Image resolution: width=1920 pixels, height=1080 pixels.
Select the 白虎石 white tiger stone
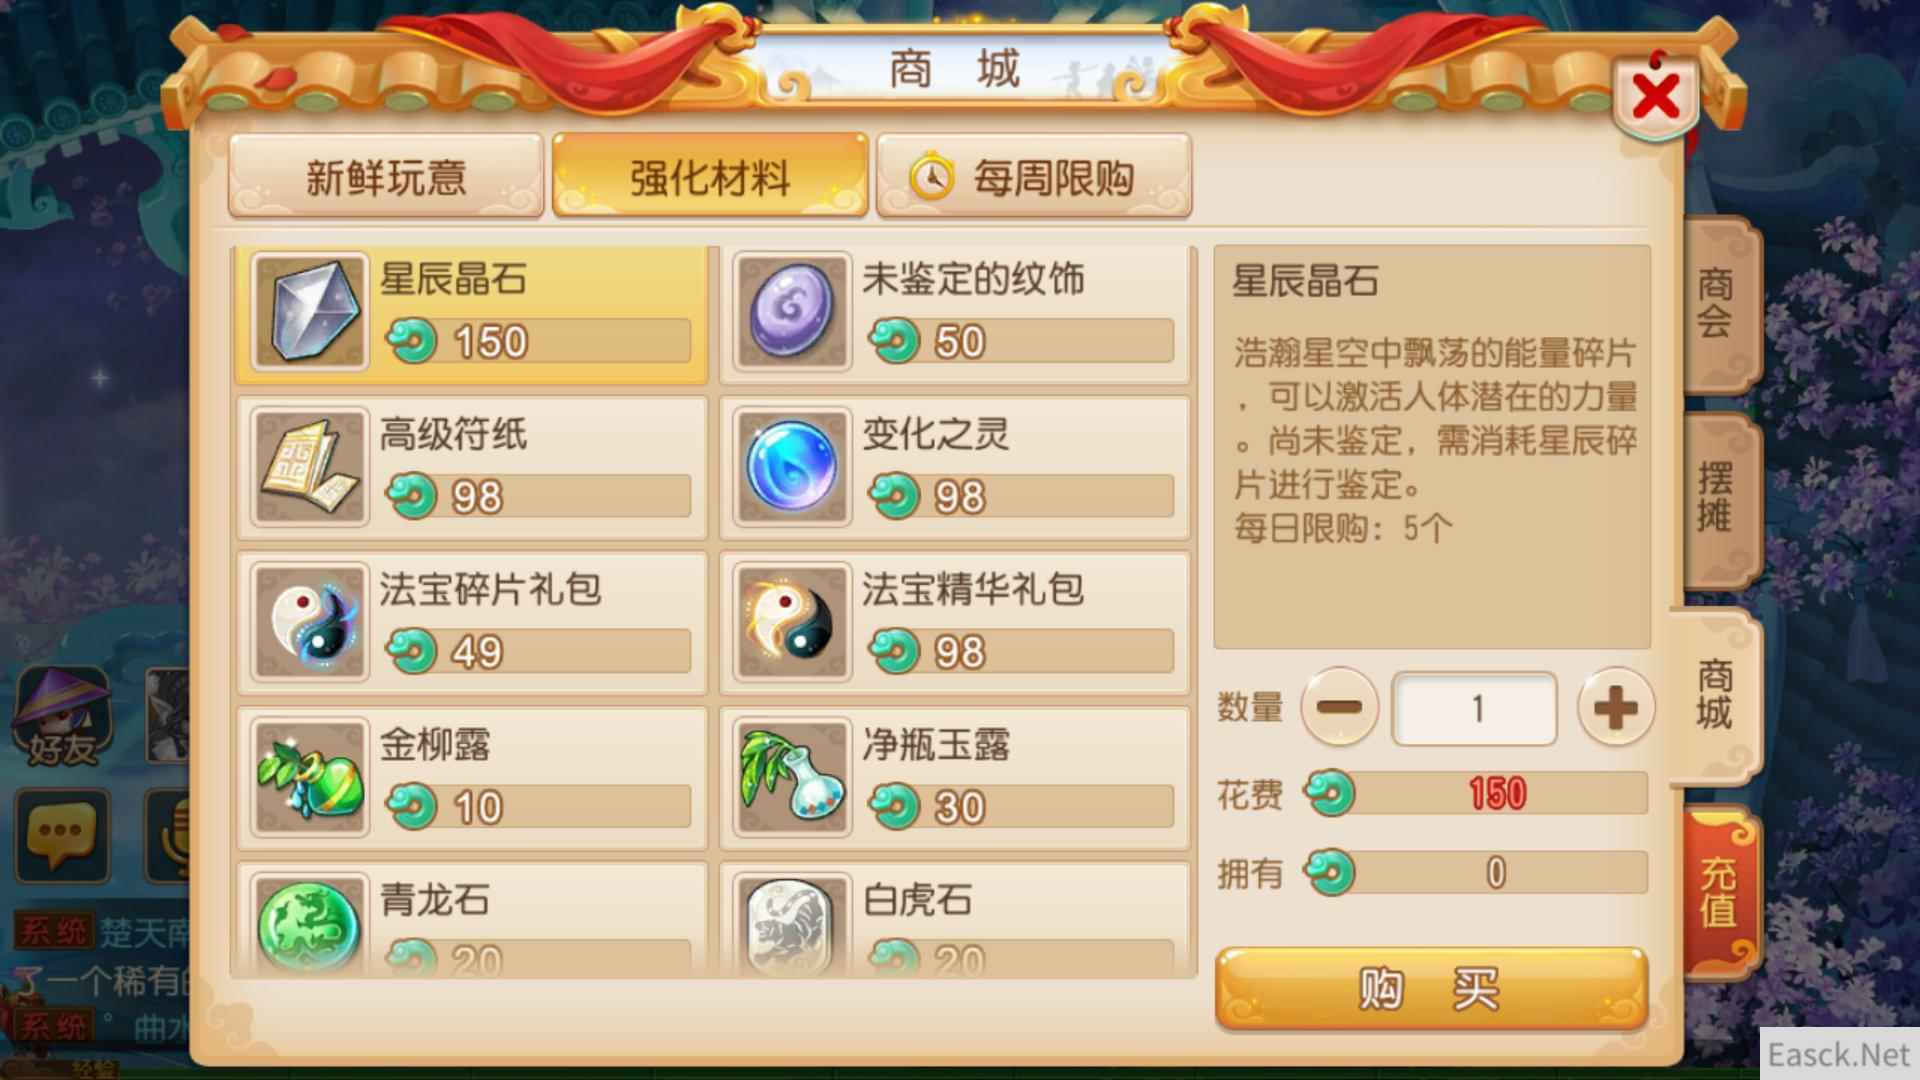pyautogui.click(x=792, y=925)
